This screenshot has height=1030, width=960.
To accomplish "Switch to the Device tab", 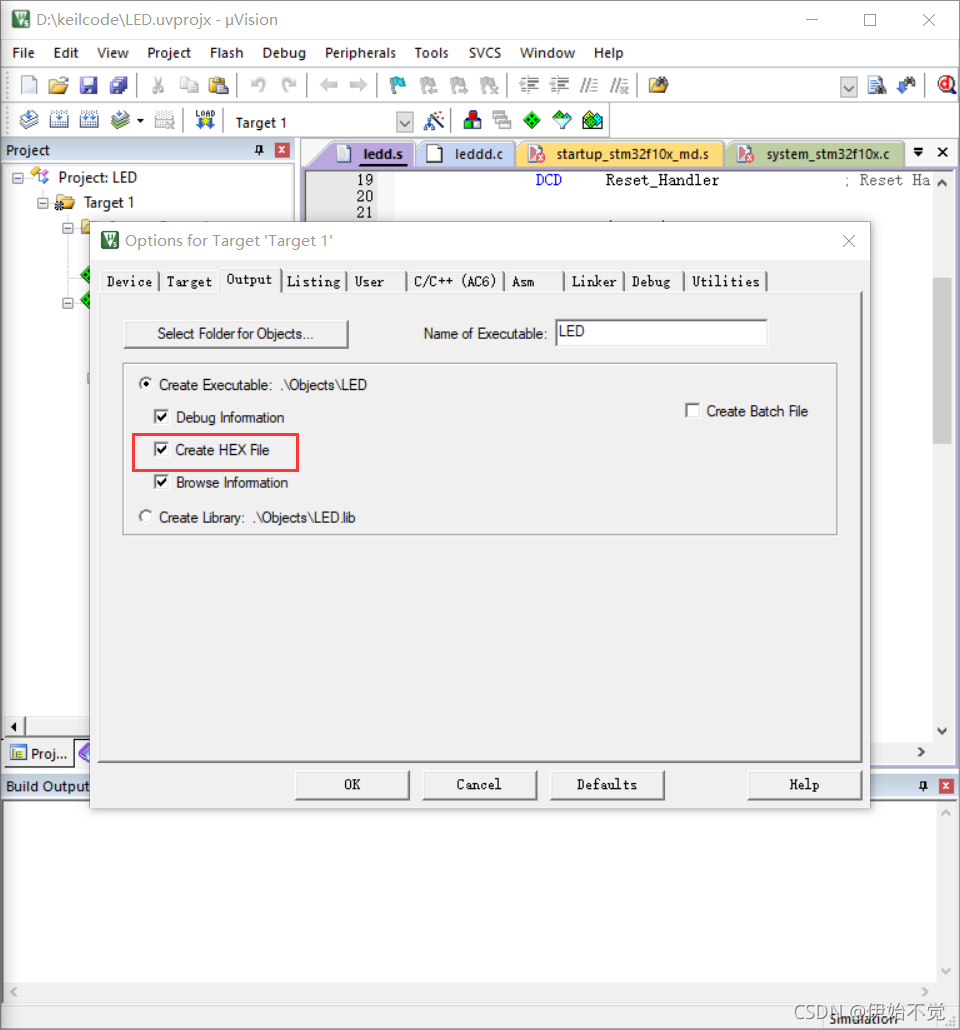I will (x=129, y=281).
